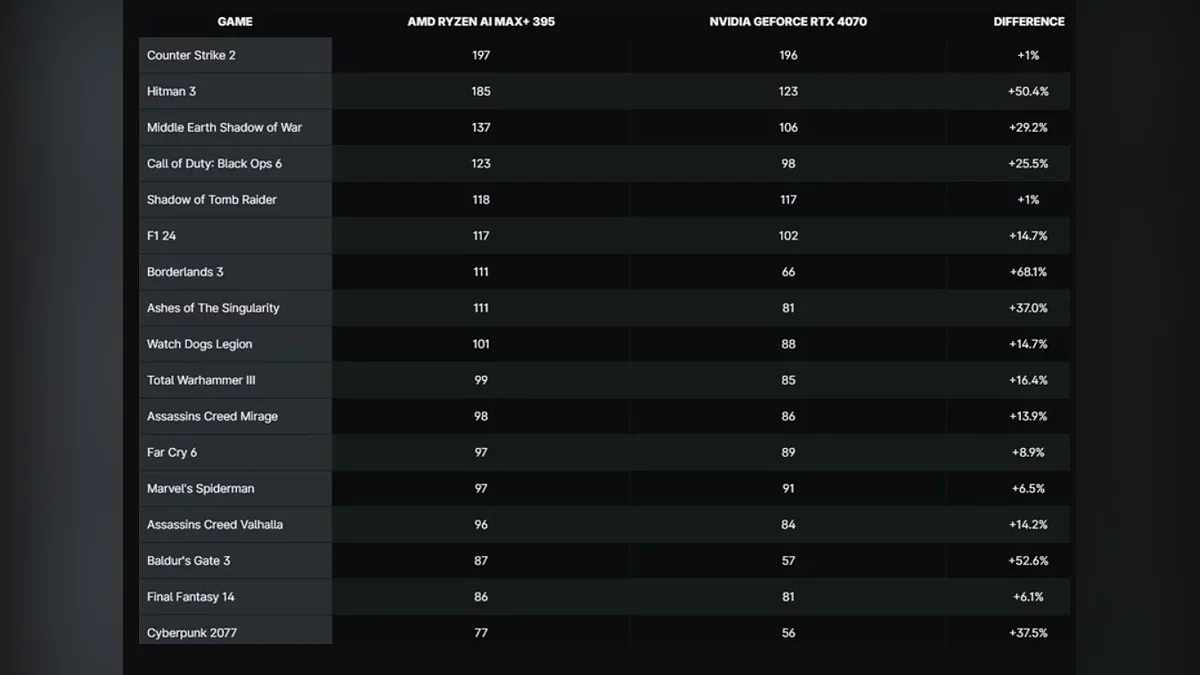This screenshot has height=675, width=1200.
Task: Select Total Warhammer III game cell
Action: [x=201, y=380]
